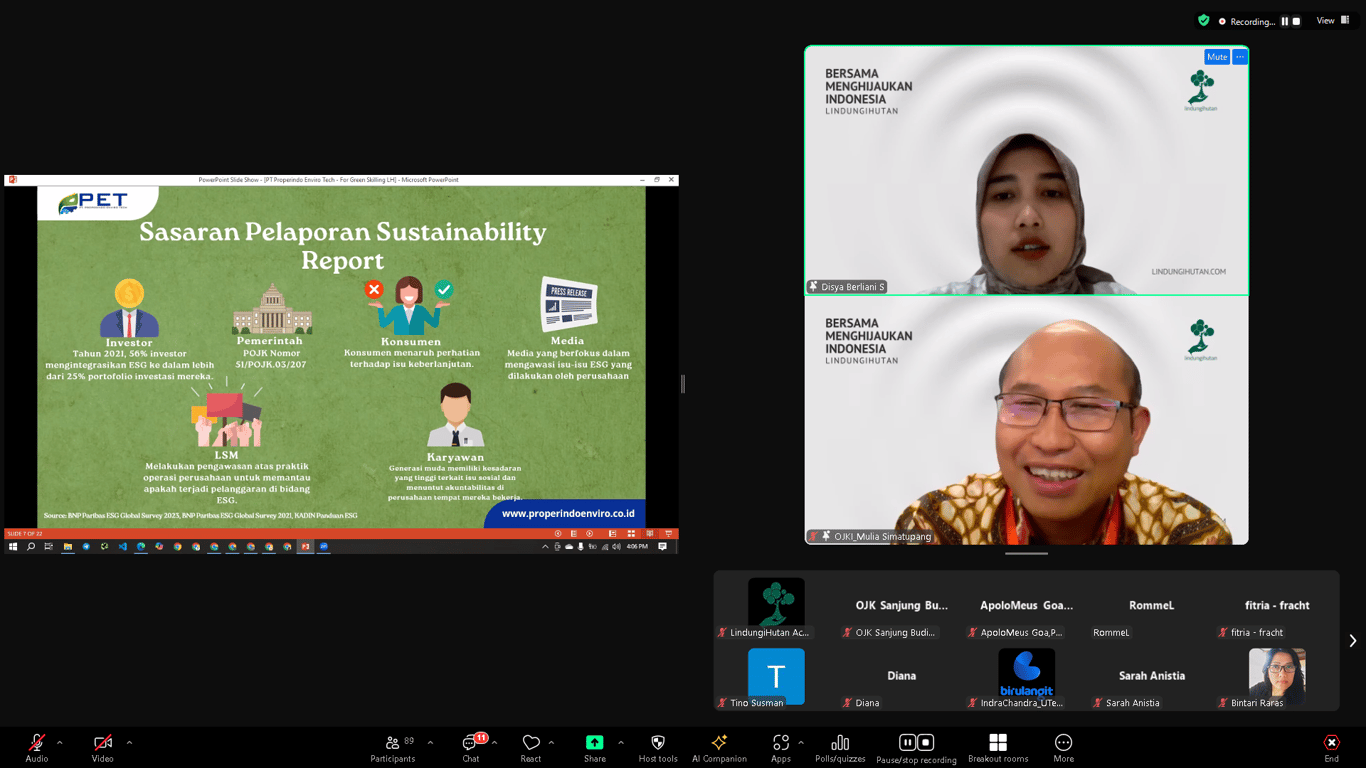
Task: Open more options on Disya's video tile
Action: click(1240, 57)
